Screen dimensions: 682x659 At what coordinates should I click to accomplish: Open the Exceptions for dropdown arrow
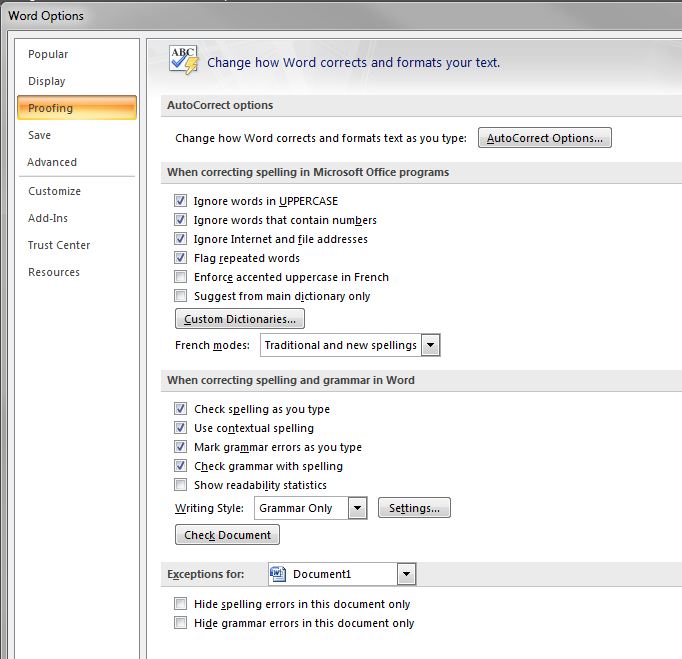tap(406, 574)
